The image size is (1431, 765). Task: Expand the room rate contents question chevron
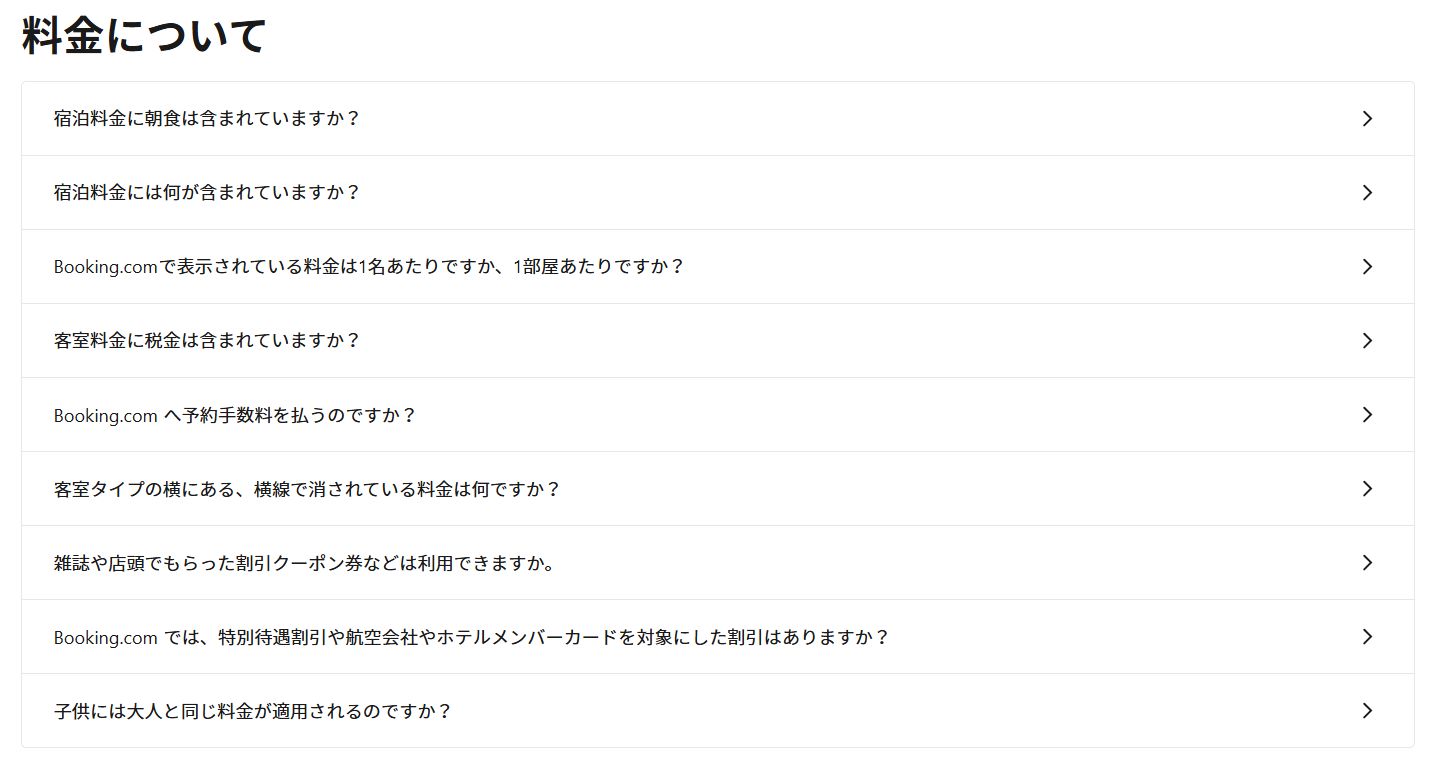[1367, 192]
